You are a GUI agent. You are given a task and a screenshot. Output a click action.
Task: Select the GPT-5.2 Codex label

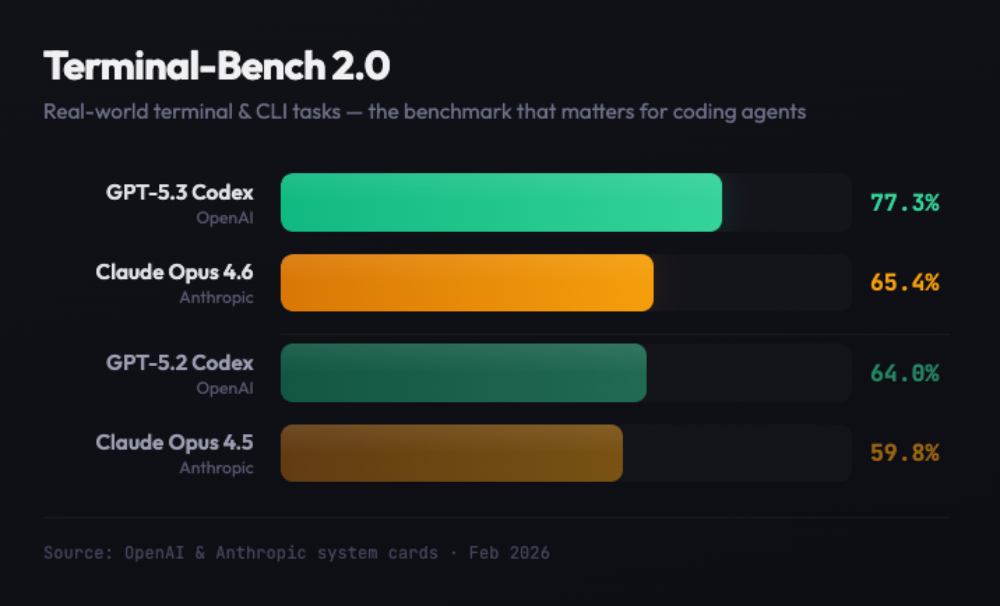[180, 363]
